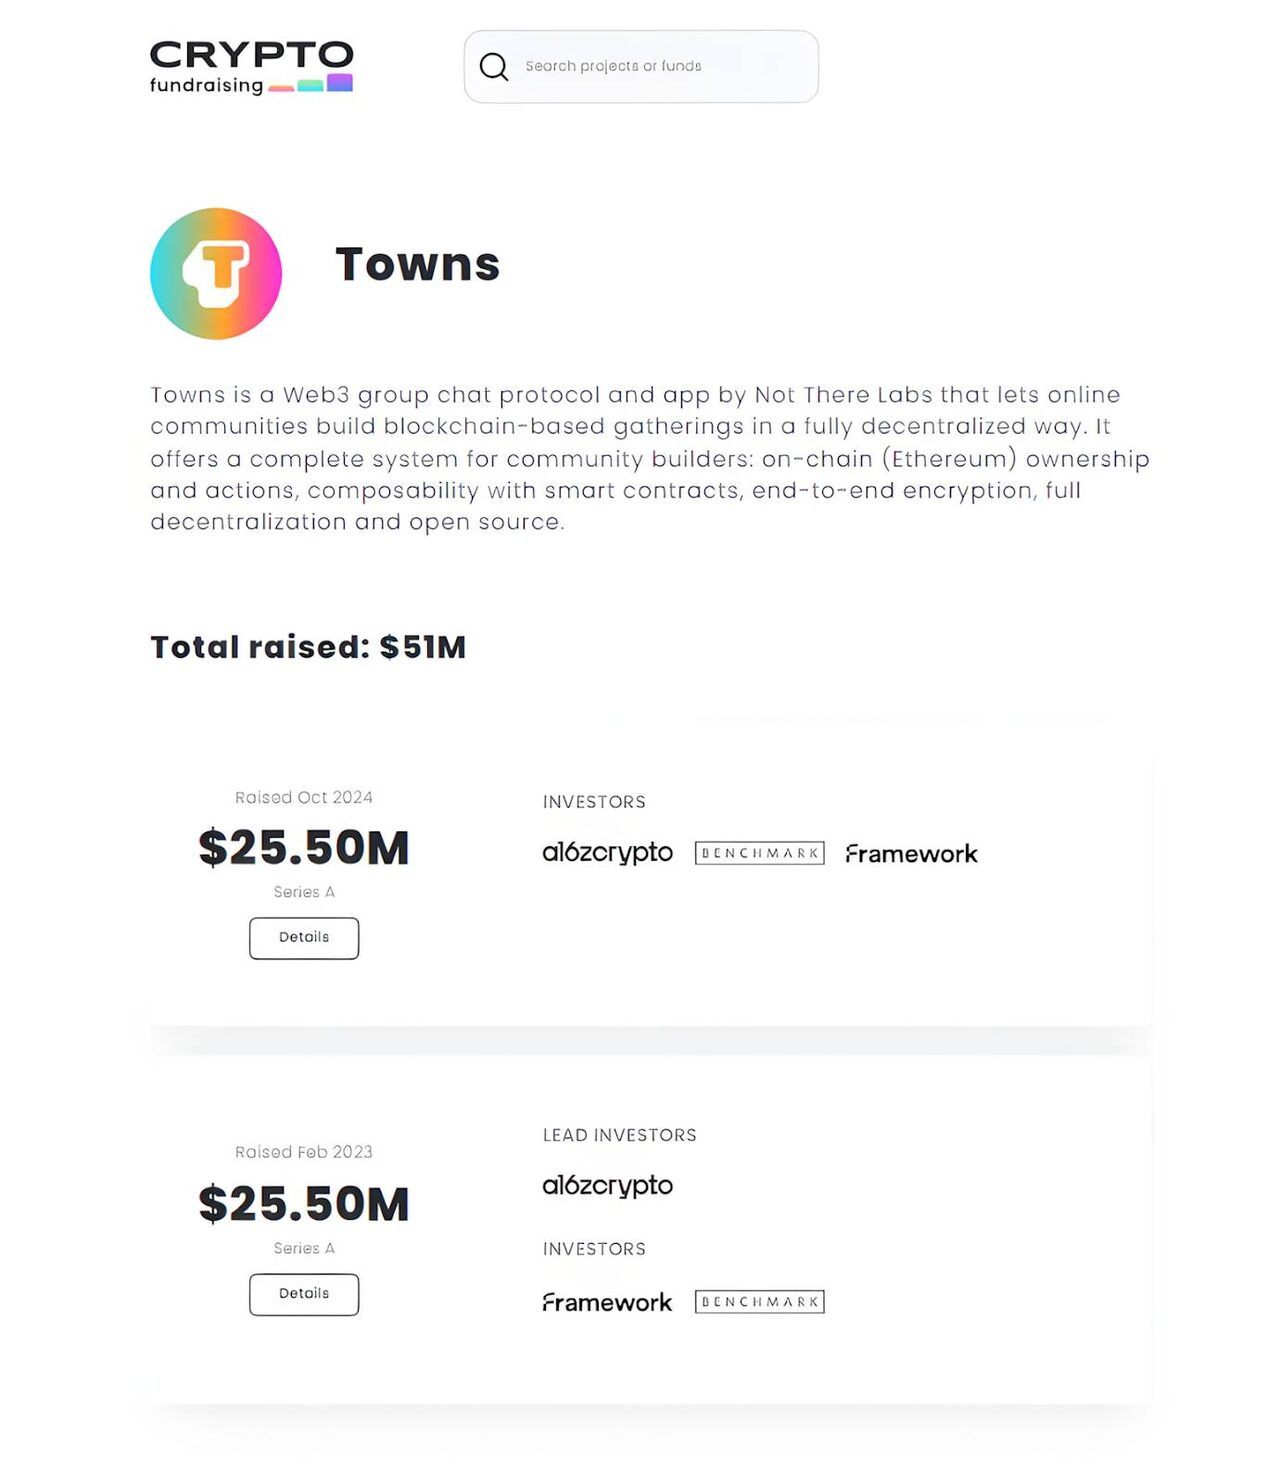Click the Framework logo in Feb 2023 round
Image resolution: width=1280 pixels, height=1483 pixels.
(607, 1302)
